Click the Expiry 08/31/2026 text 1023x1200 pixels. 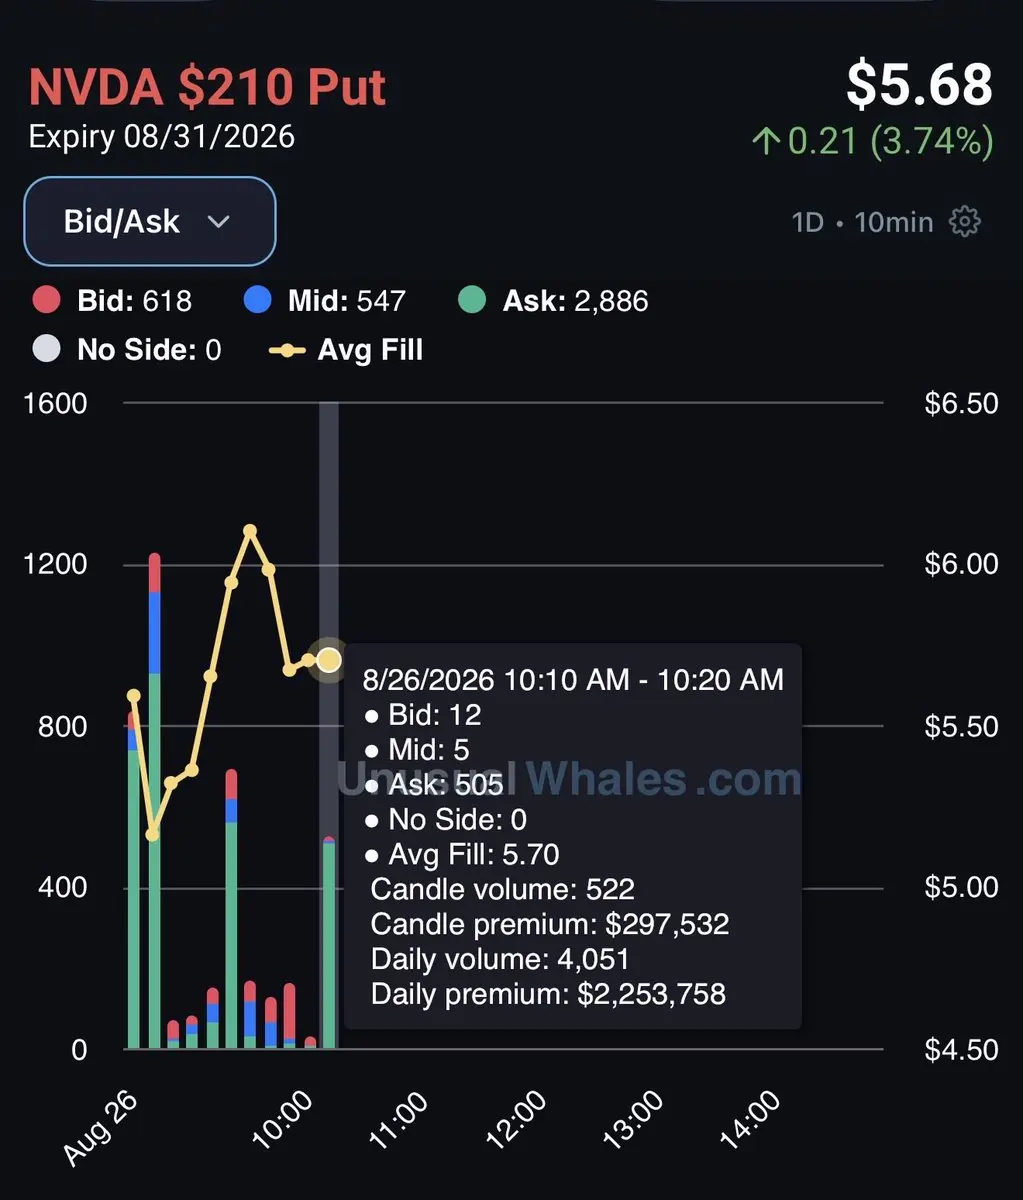tap(162, 137)
